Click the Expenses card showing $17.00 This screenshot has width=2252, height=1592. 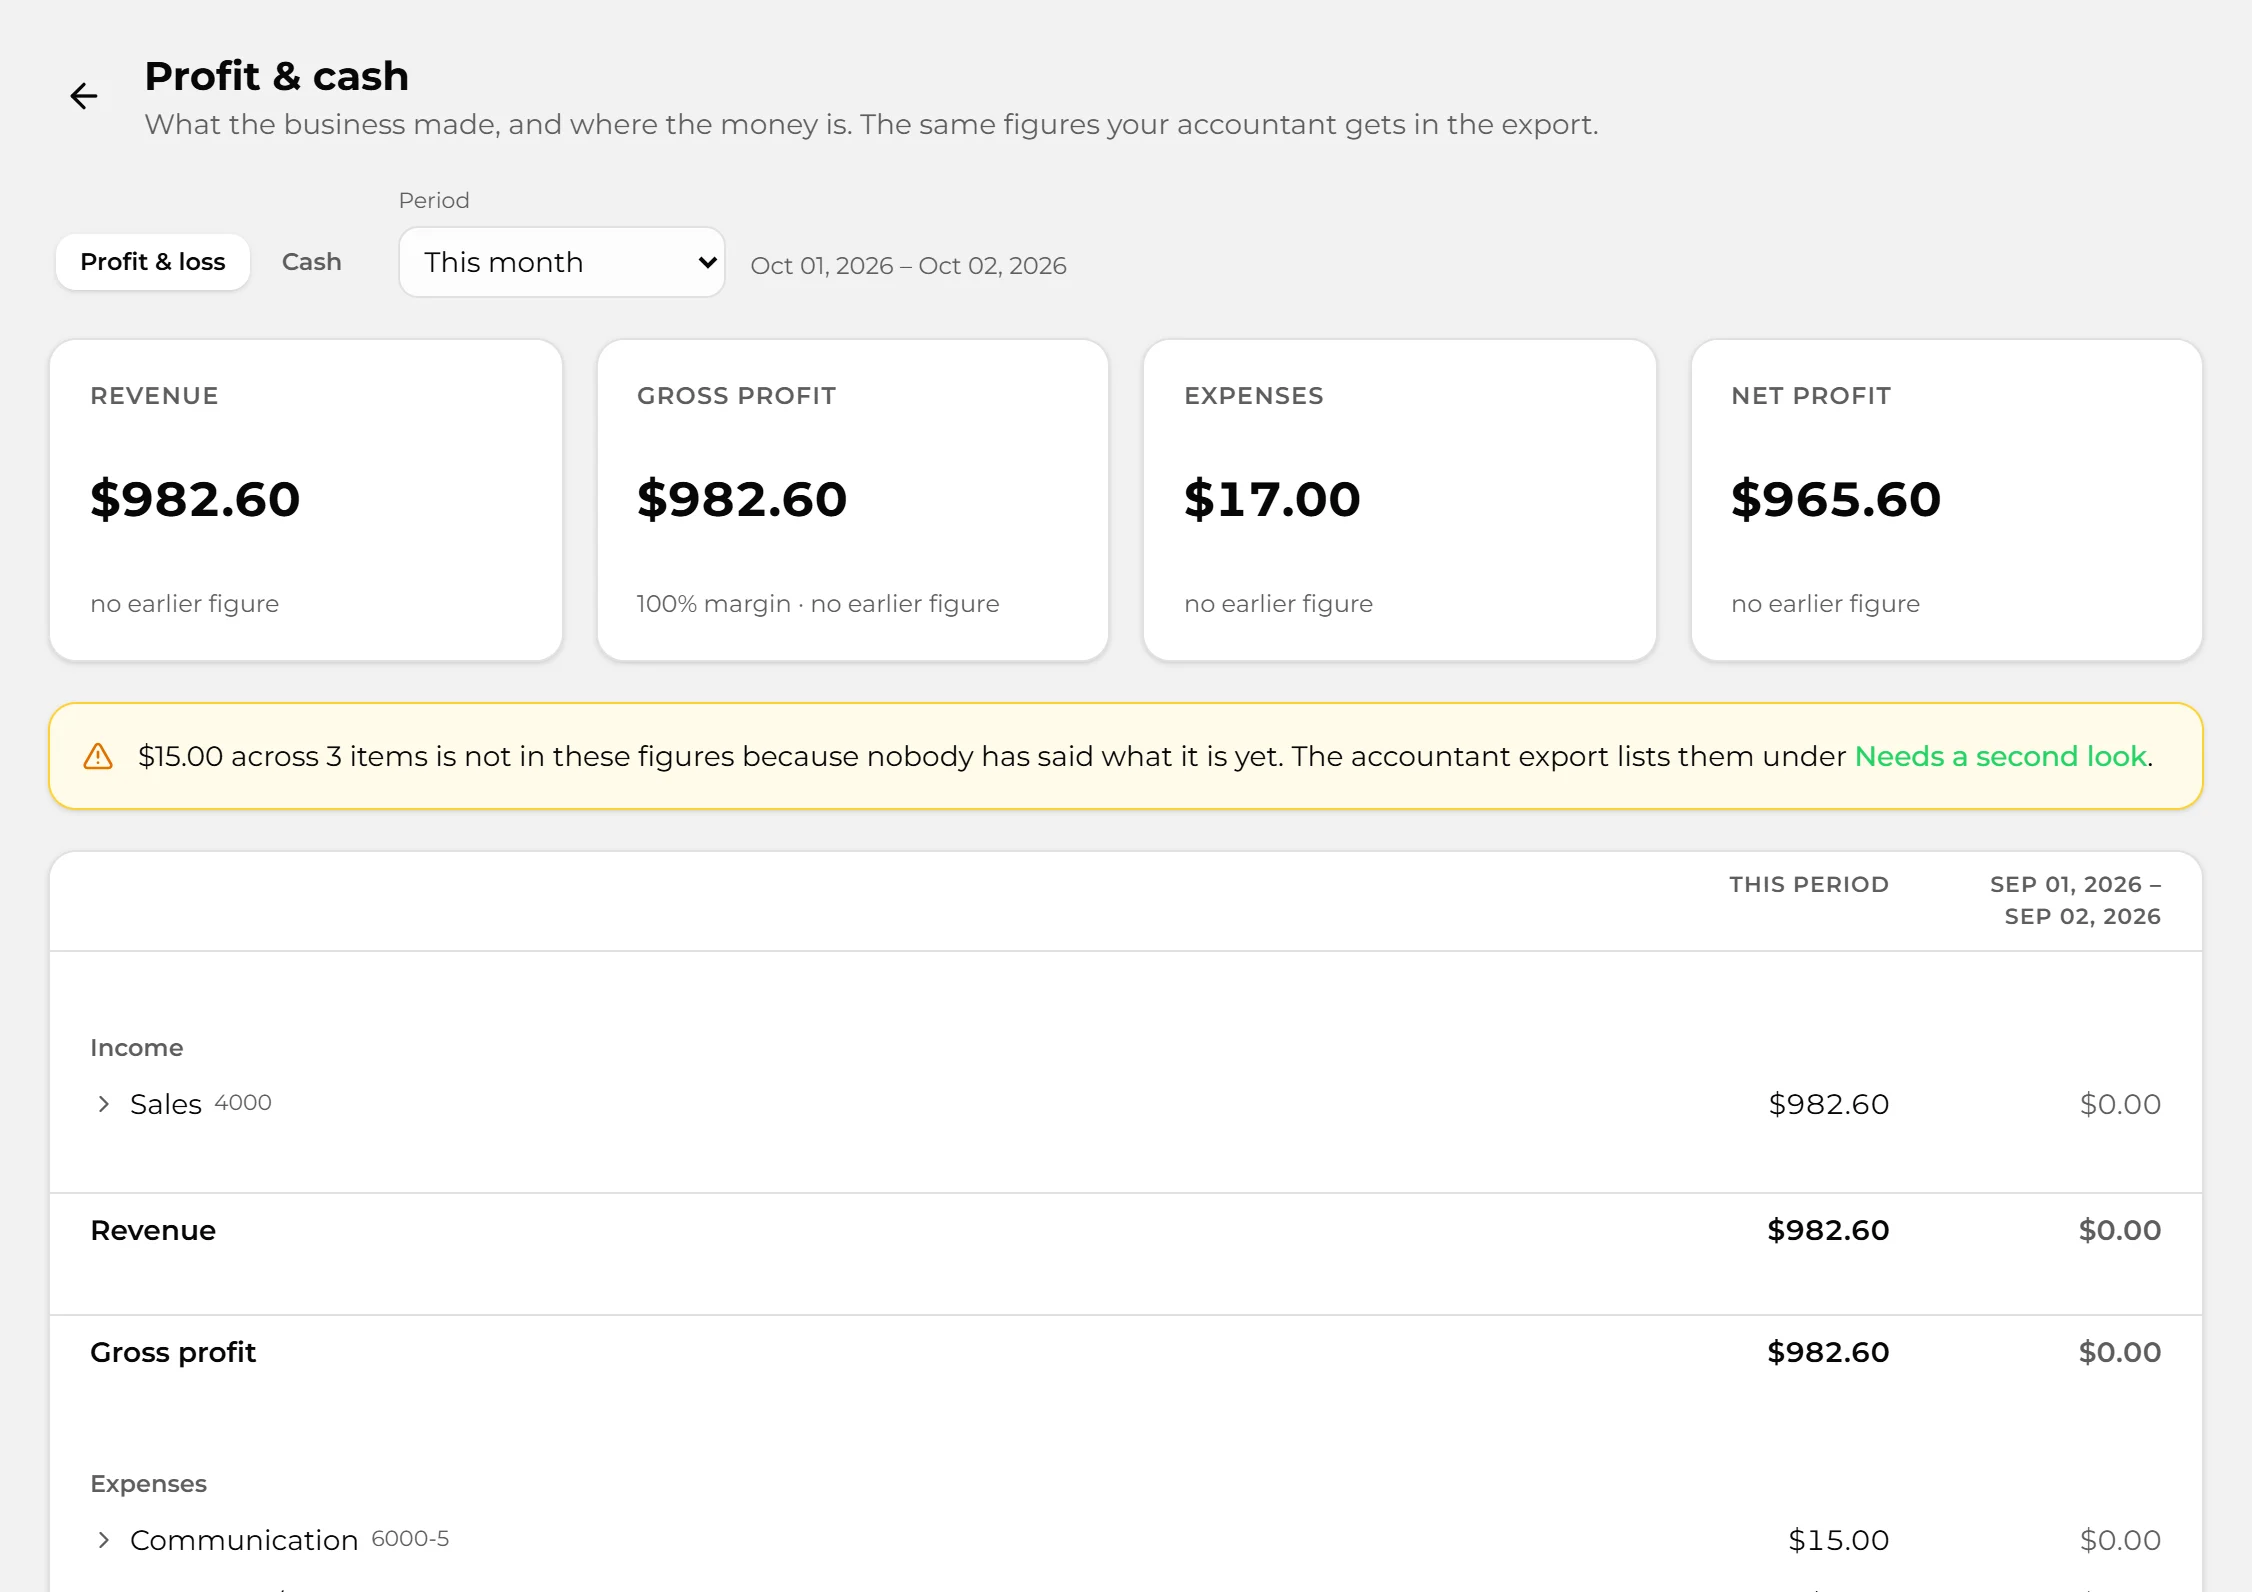tap(1400, 500)
